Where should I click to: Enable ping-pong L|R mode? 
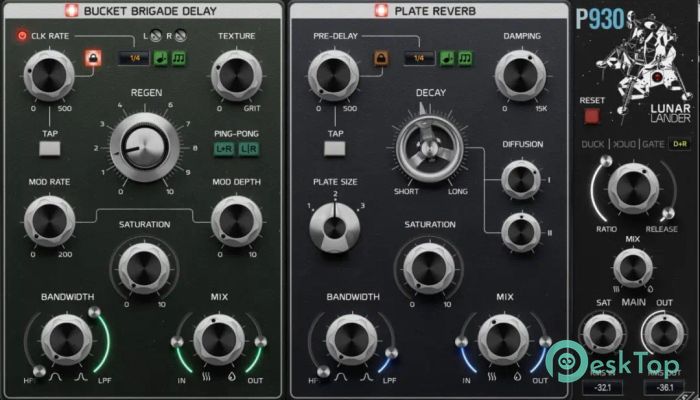tap(248, 149)
